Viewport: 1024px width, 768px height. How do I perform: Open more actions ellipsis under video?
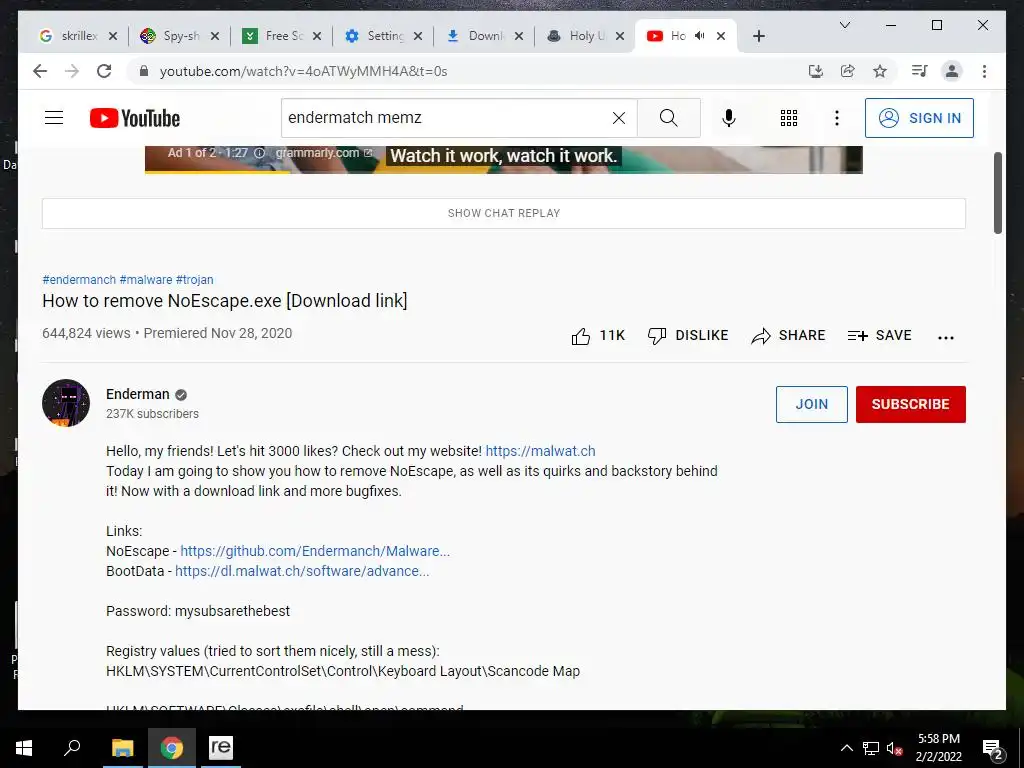pyautogui.click(x=946, y=338)
